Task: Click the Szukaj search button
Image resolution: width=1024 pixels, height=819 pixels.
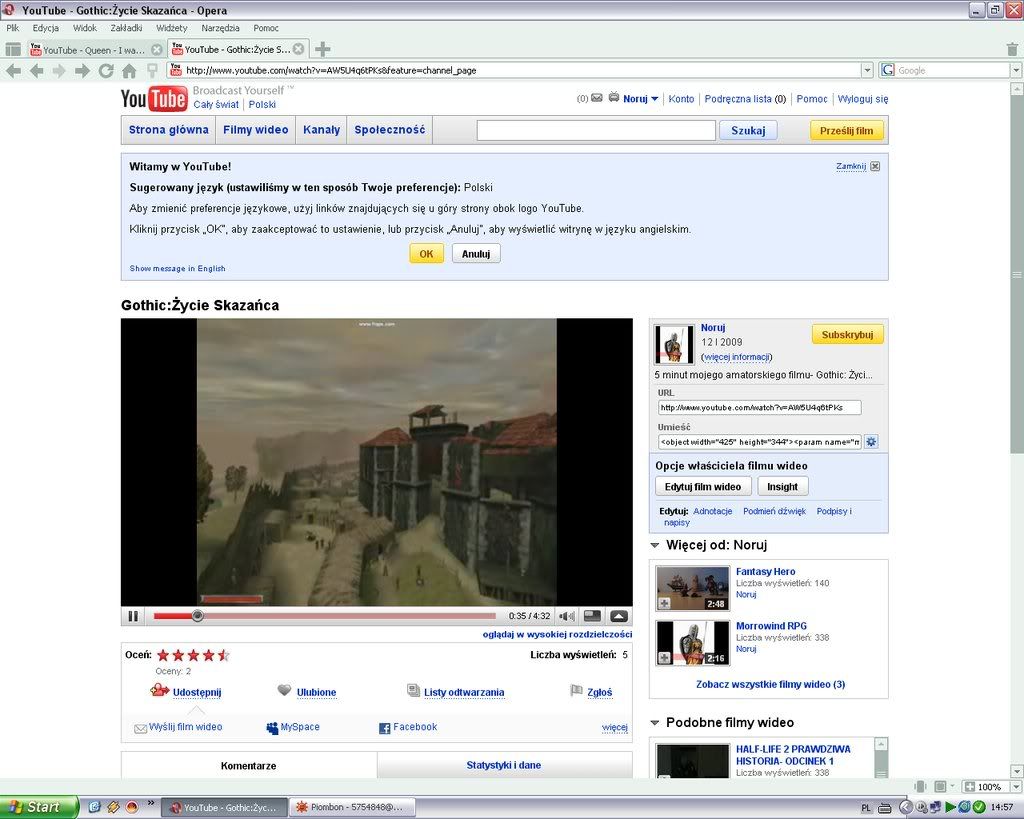Action: click(x=748, y=131)
